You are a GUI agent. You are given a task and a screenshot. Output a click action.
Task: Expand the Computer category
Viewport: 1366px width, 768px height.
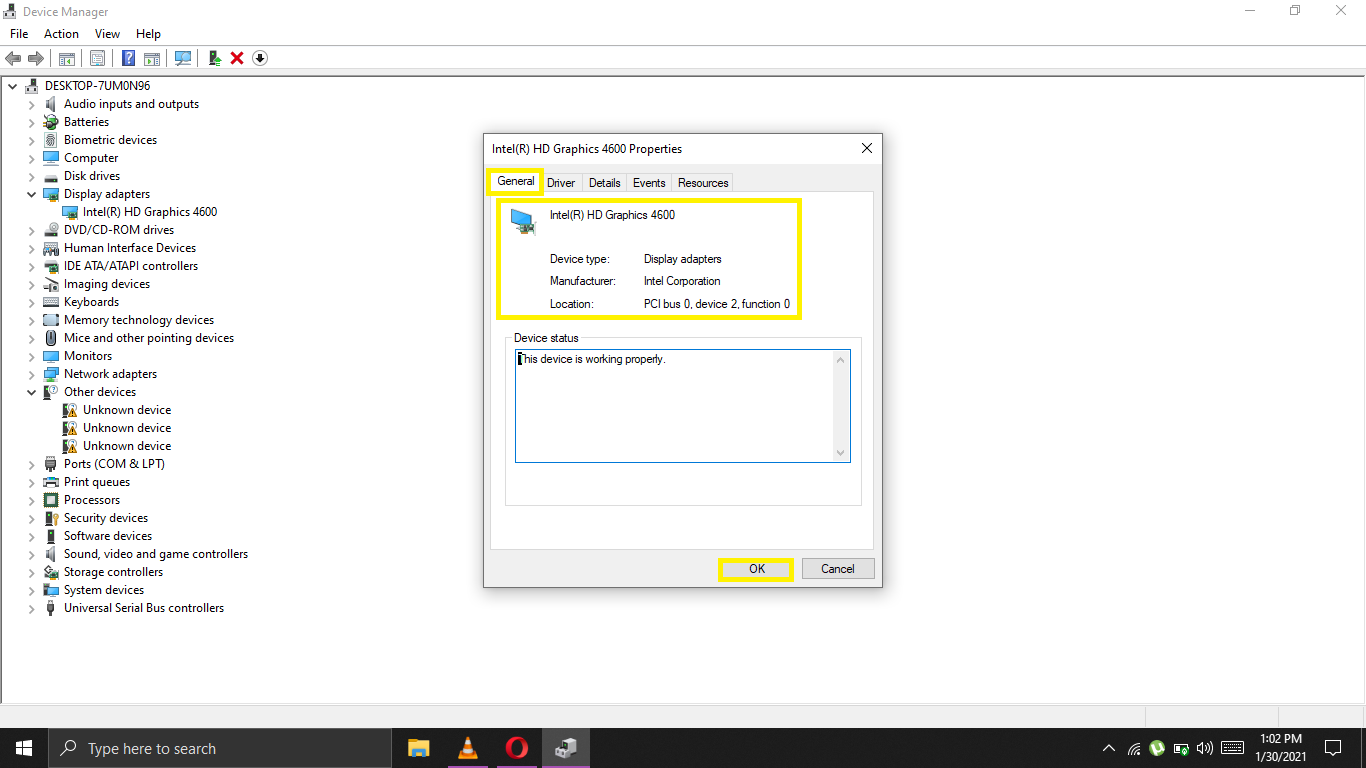click(x=32, y=158)
